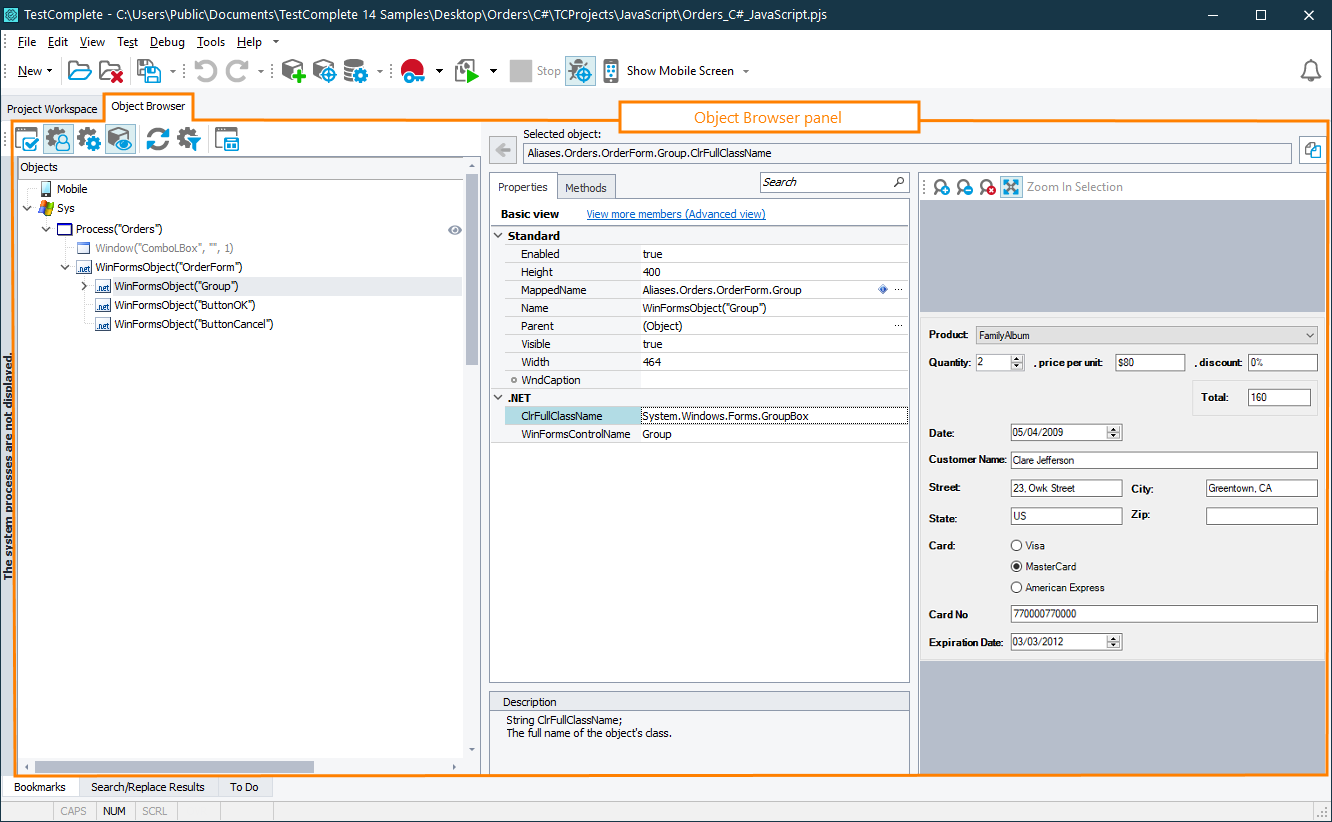This screenshot has height=822, width=1332.
Task: Open the File menu
Action: click(x=27, y=42)
